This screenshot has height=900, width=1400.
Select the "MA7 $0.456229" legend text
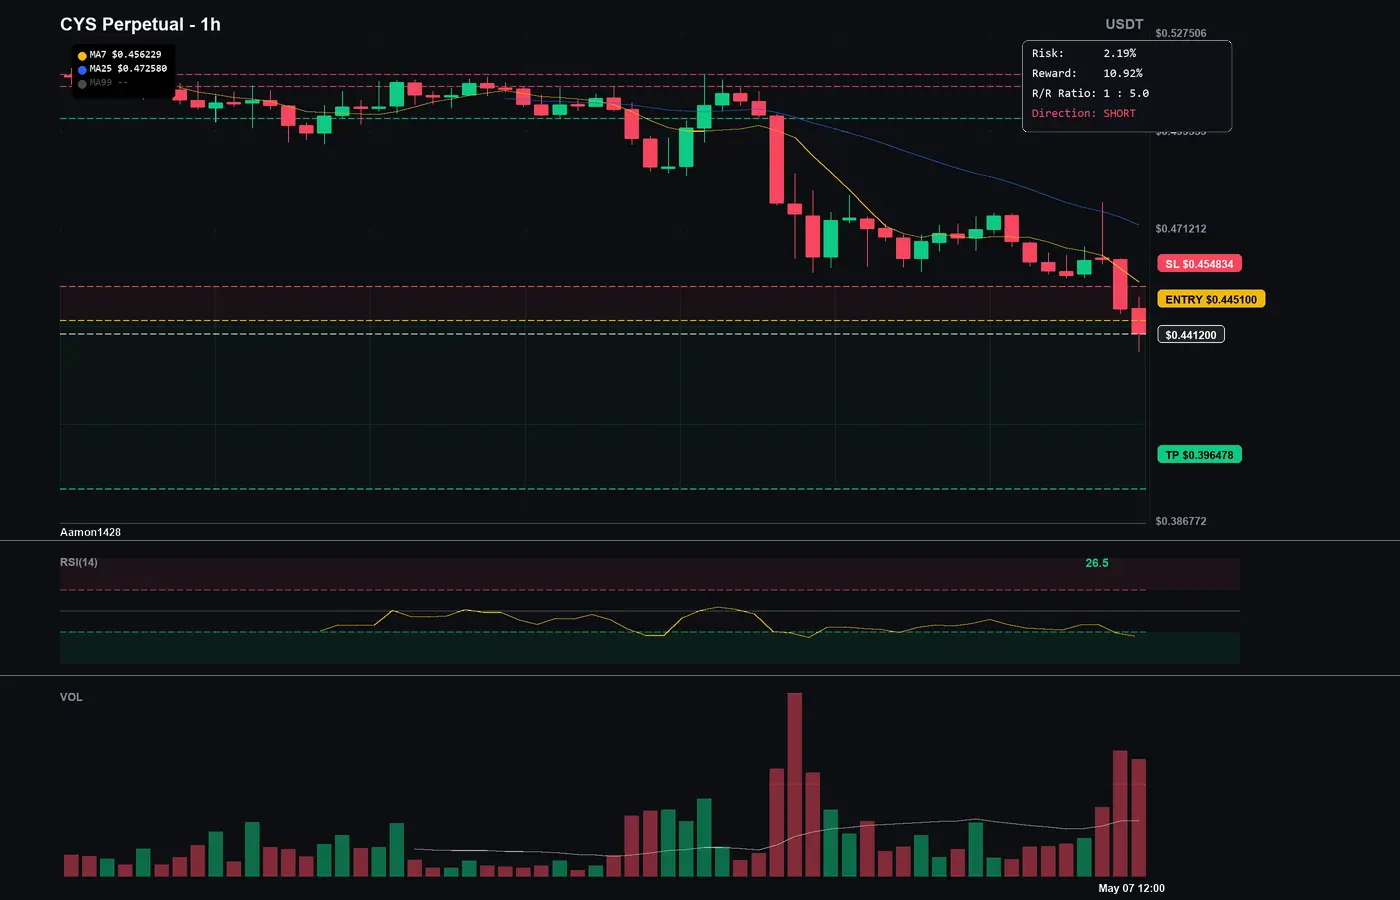click(125, 55)
